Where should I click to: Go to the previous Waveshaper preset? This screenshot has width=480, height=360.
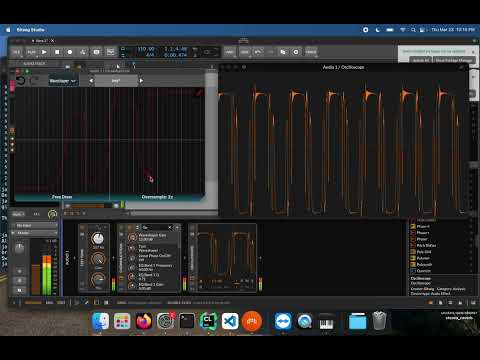pyautogui.click(x=91, y=81)
